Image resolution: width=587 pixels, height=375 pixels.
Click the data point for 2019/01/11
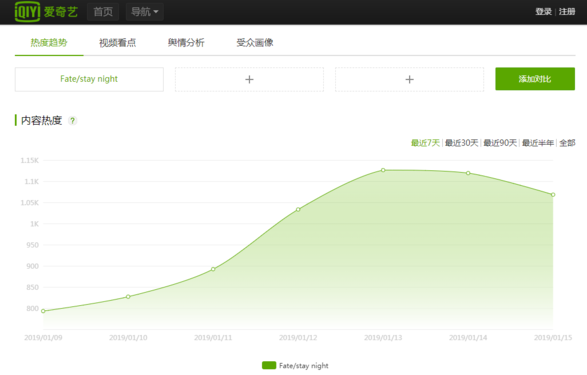click(213, 269)
